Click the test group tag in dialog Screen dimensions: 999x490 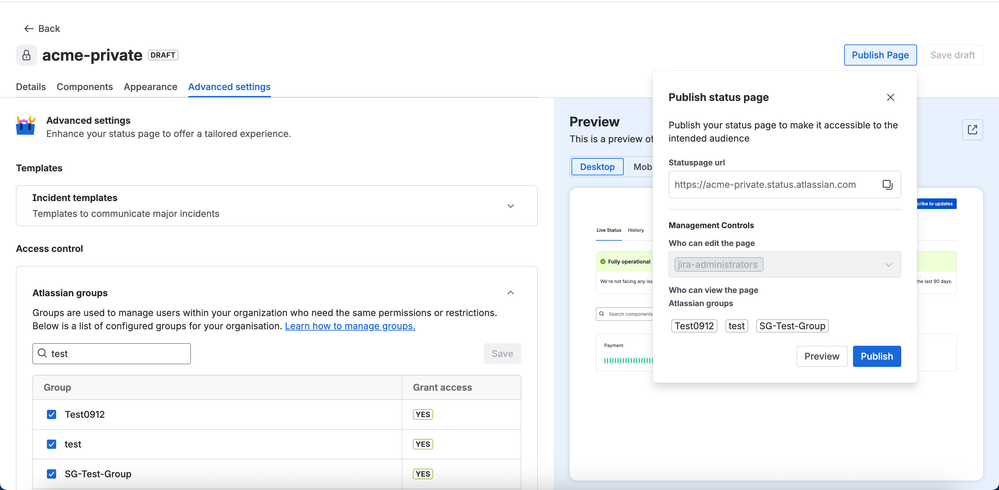[737, 326]
